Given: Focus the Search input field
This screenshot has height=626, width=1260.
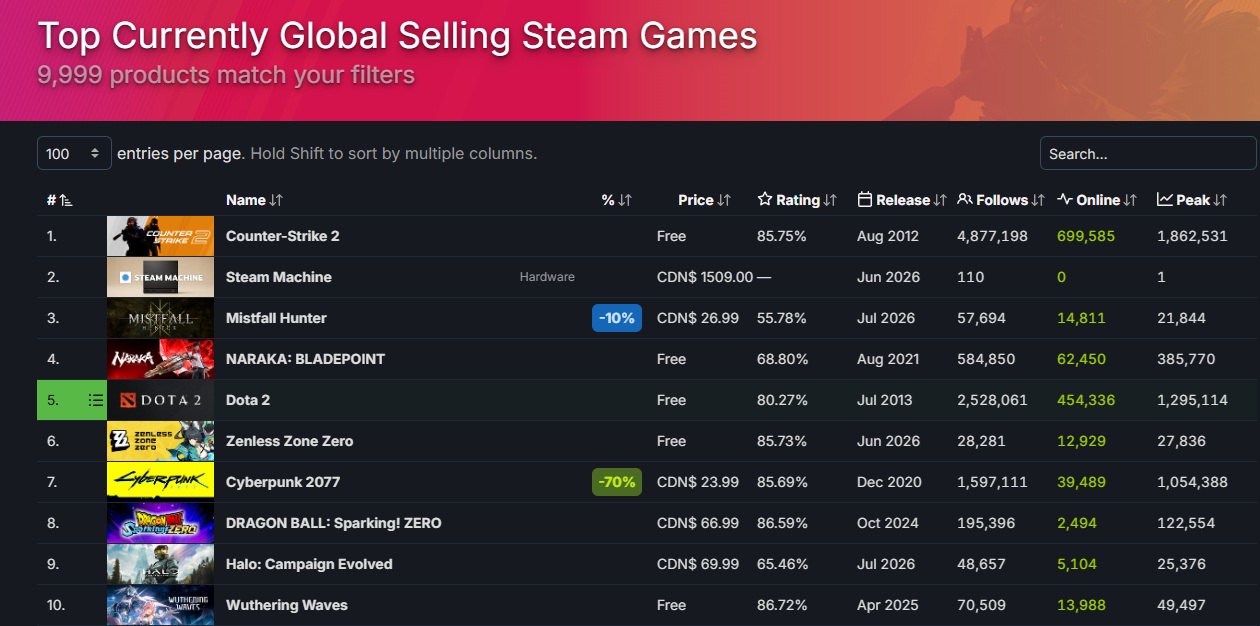Looking at the screenshot, I should pyautogui.click(x=1148, y=154).
